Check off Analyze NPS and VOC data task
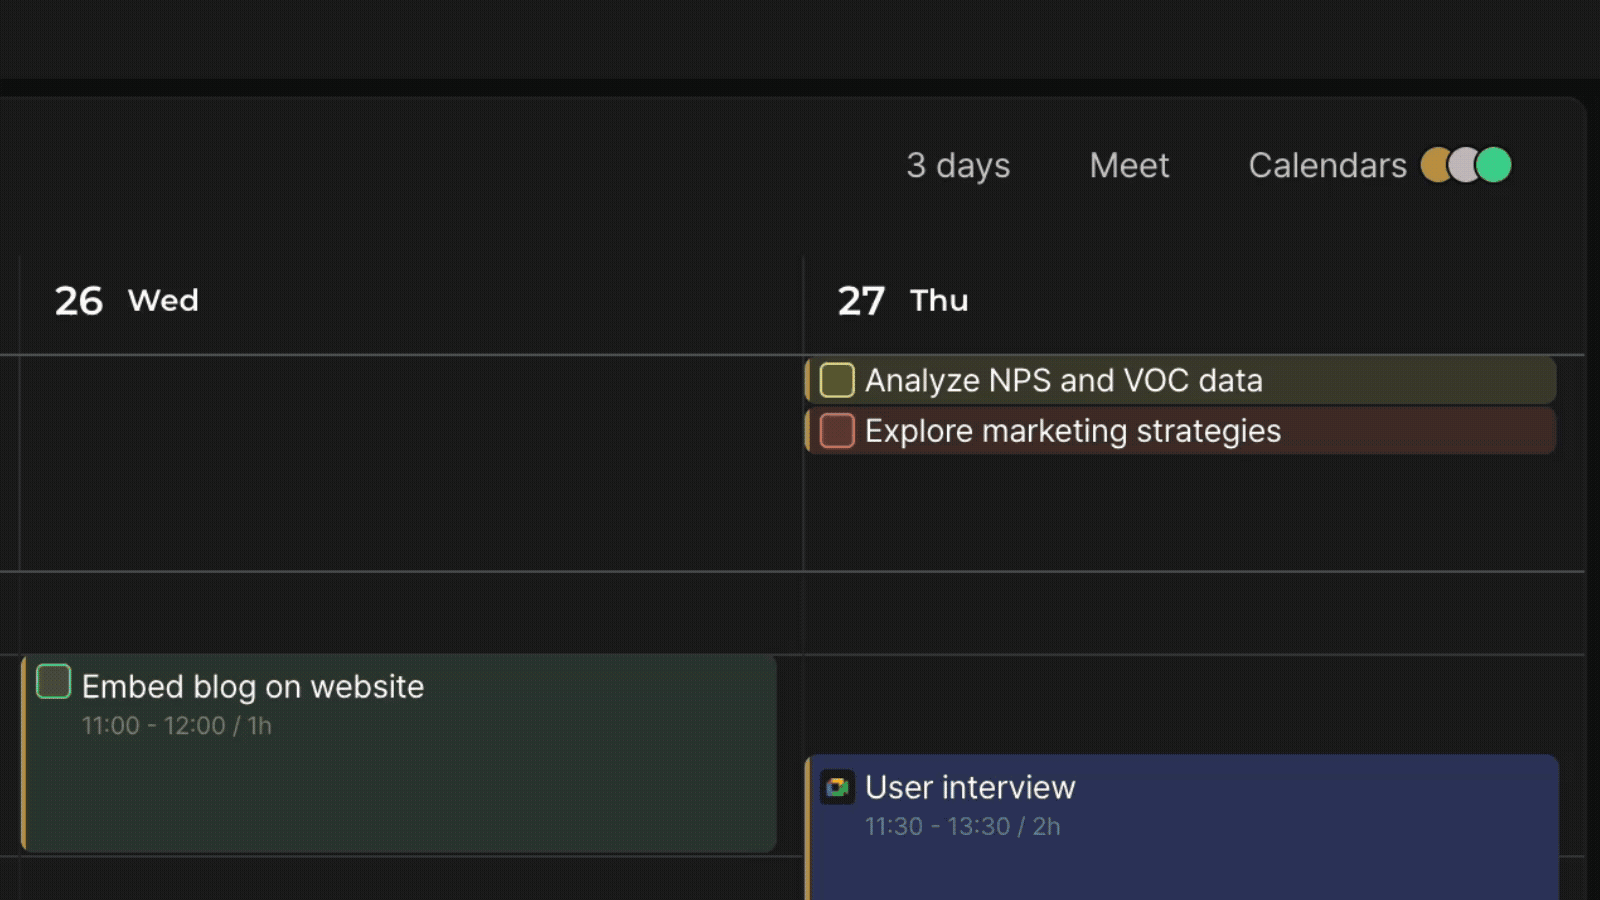The image size is (1600, 900). (x=837, y=380)
